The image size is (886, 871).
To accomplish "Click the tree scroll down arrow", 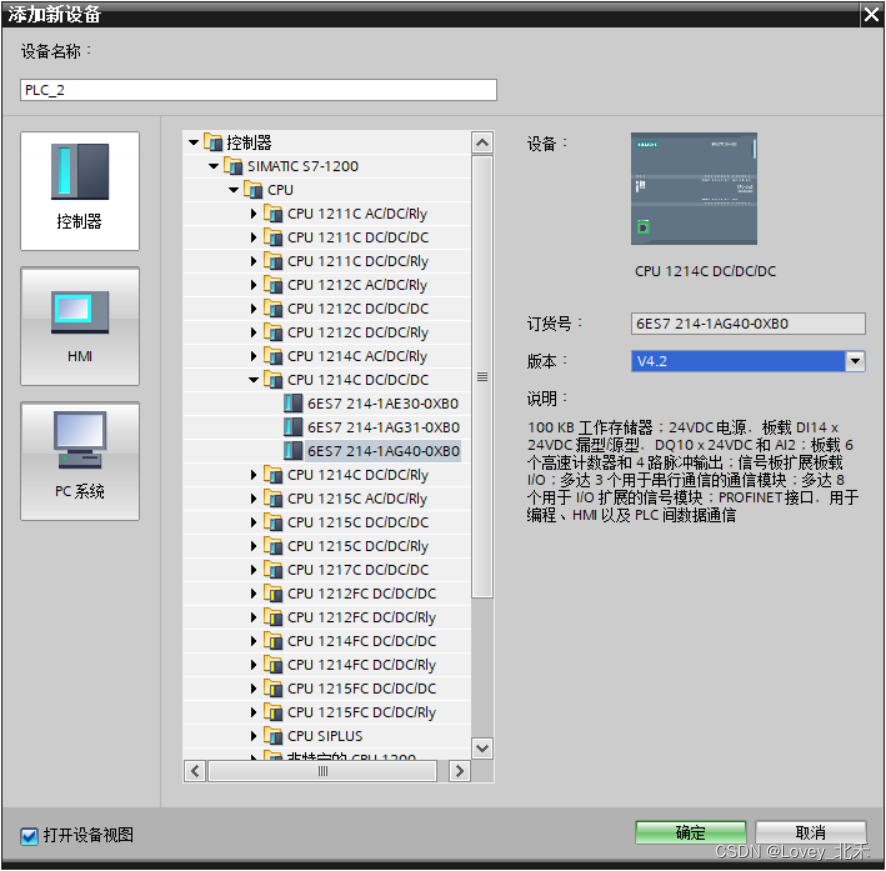I will [x=482, y=749].
